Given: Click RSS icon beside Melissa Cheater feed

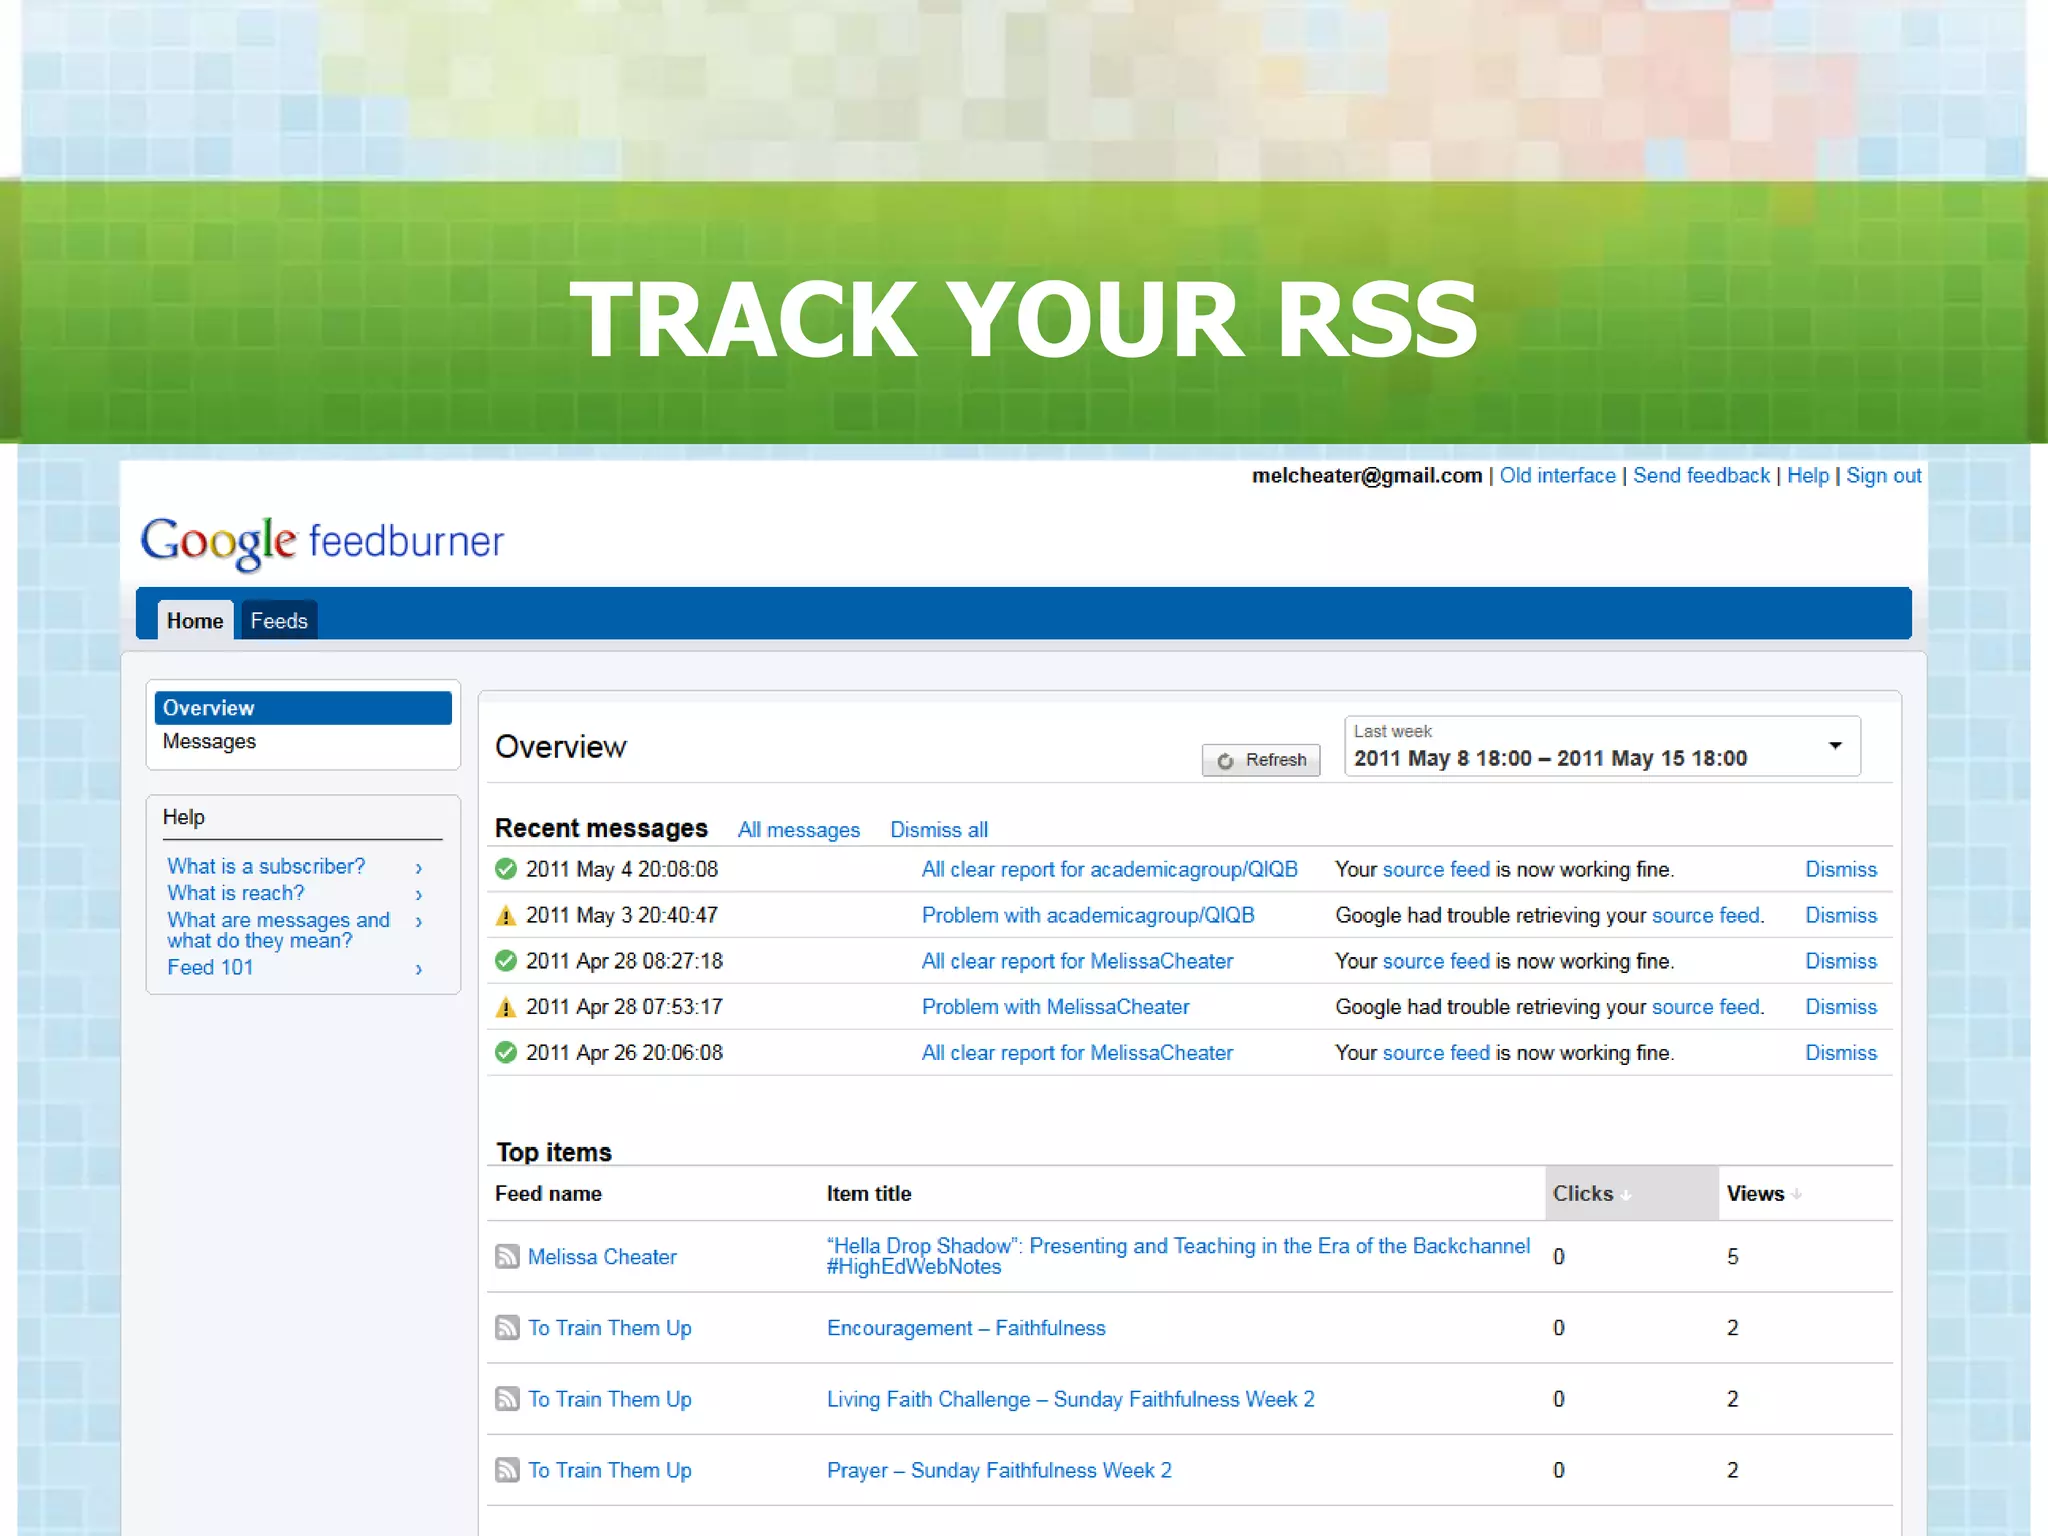Looking at the screenshot, I should point(507,1256).
